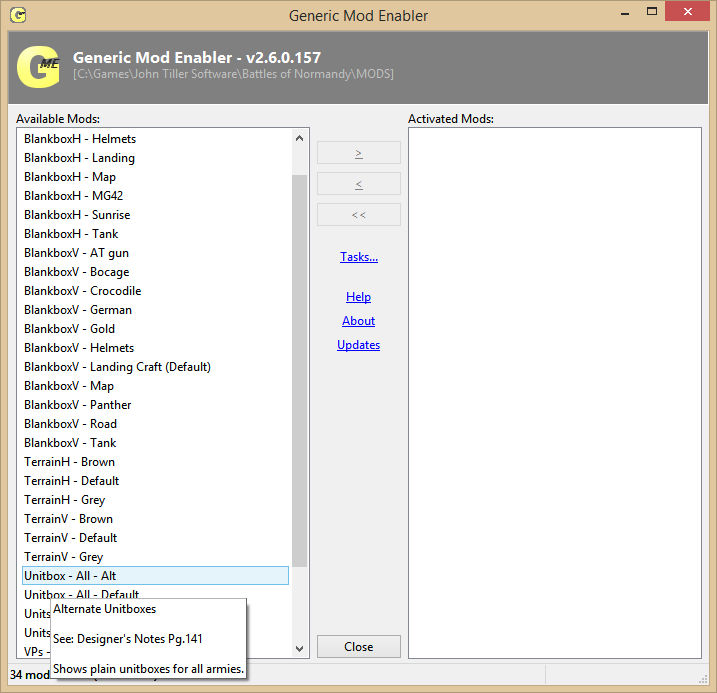Click the disable all '<<' button

(x=358, y=214)
